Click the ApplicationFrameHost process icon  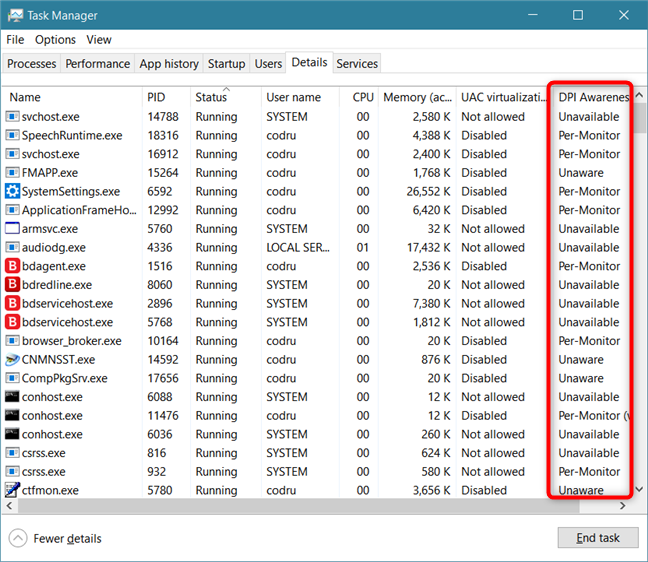coord(12,210)
